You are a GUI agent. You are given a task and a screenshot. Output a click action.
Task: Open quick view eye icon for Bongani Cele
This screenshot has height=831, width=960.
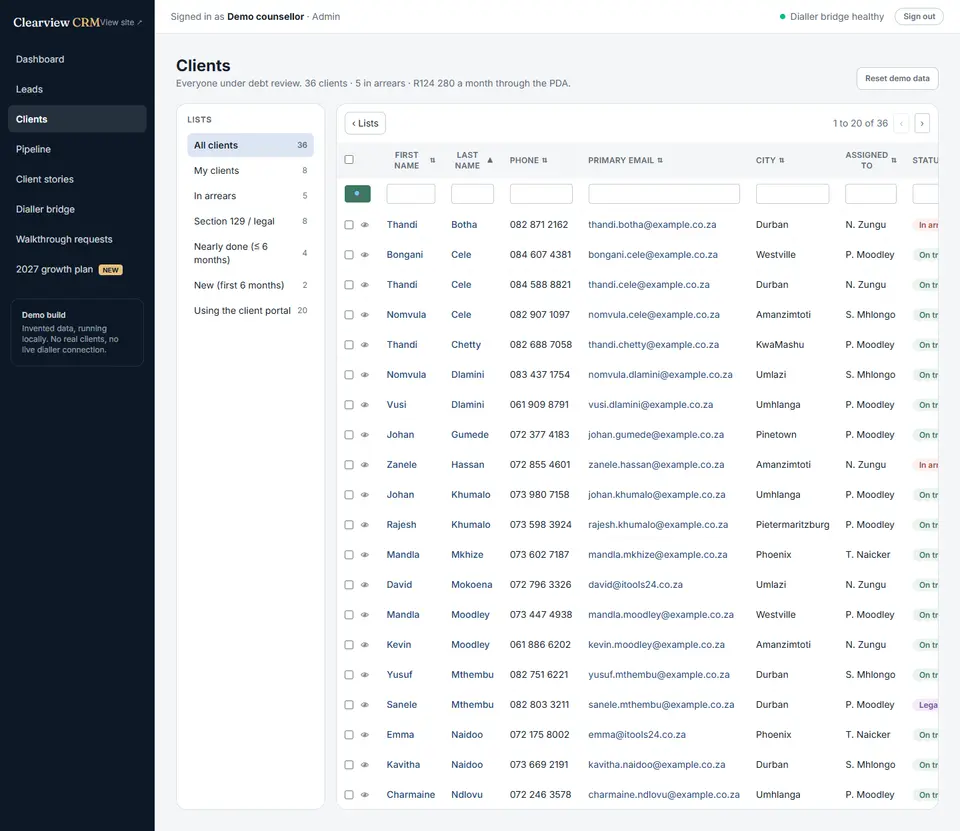[365, 255]
